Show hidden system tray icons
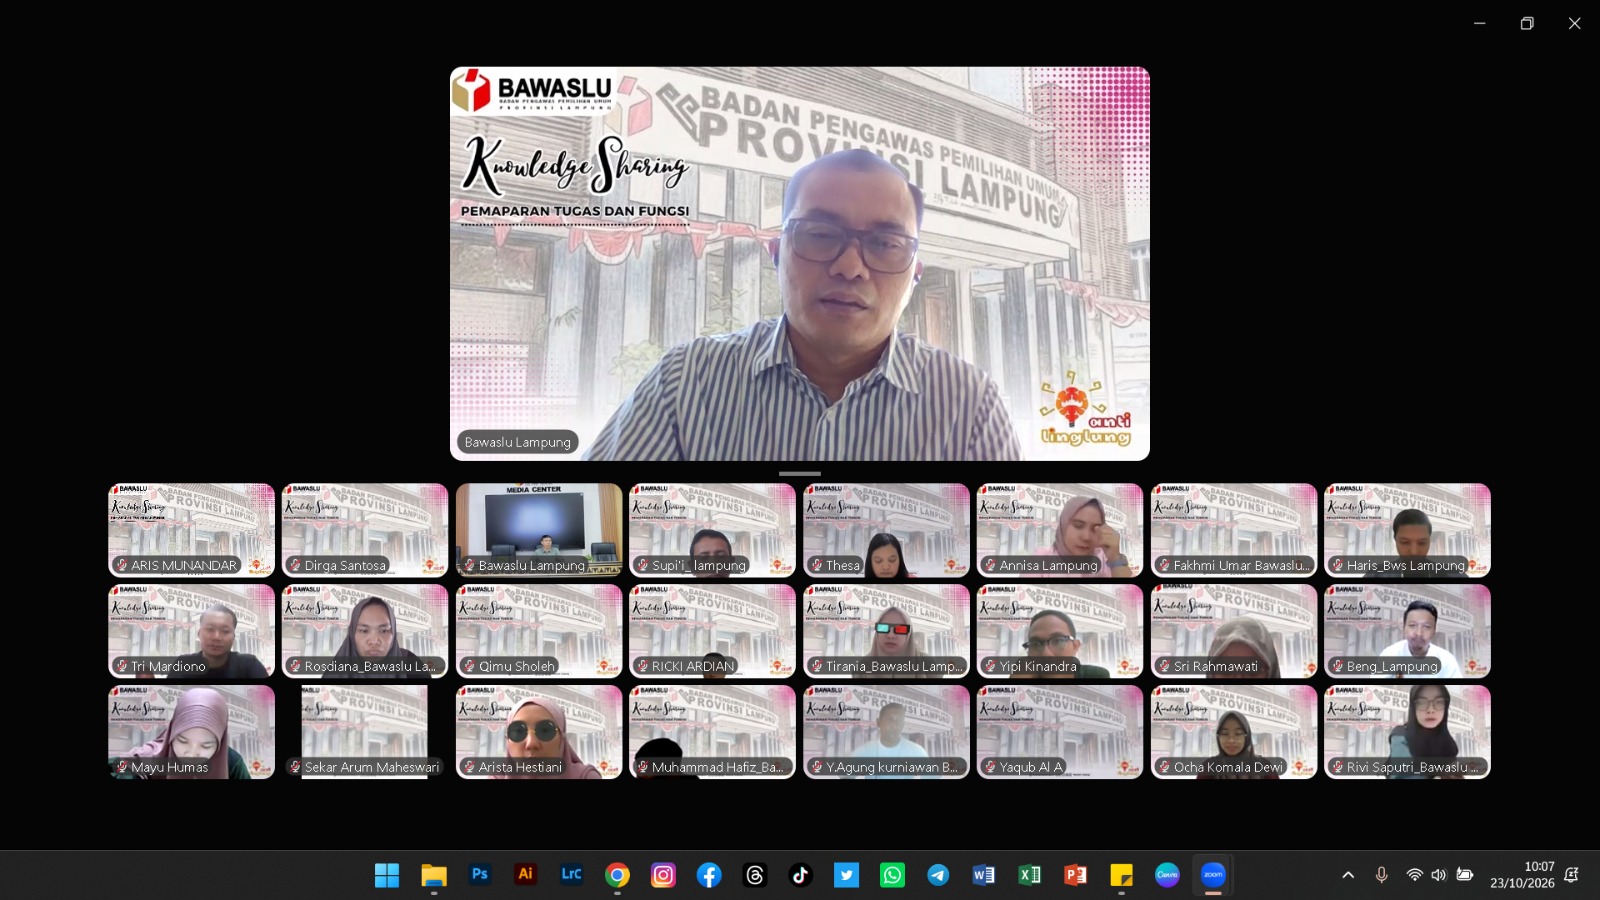This screenshot has height=900, width=1600. (x=1348, y=875)
